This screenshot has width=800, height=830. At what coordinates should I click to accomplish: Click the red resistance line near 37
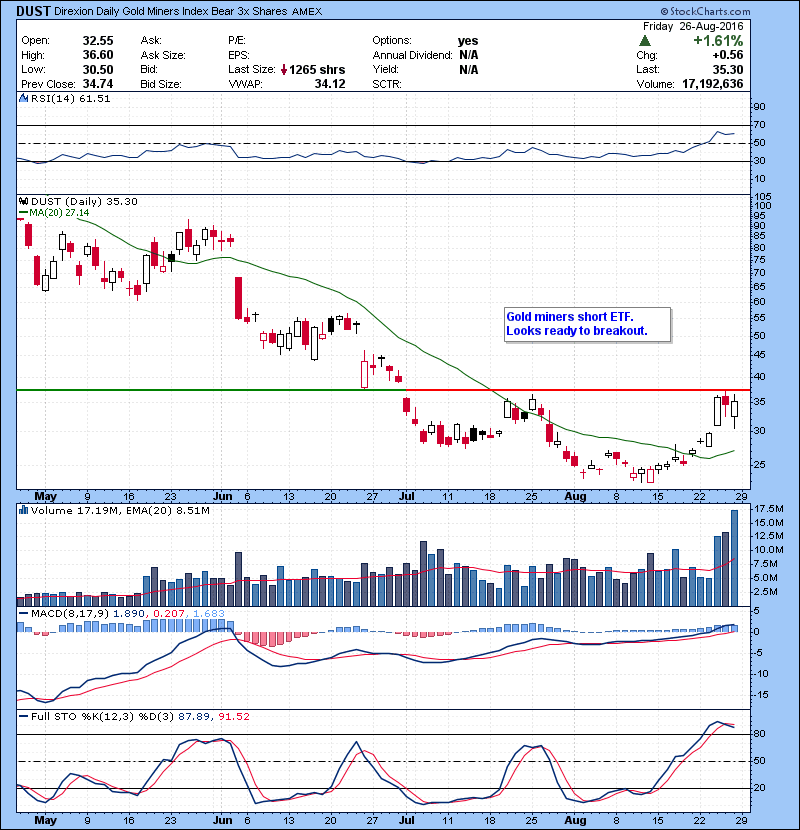click(x=577, y=390)
